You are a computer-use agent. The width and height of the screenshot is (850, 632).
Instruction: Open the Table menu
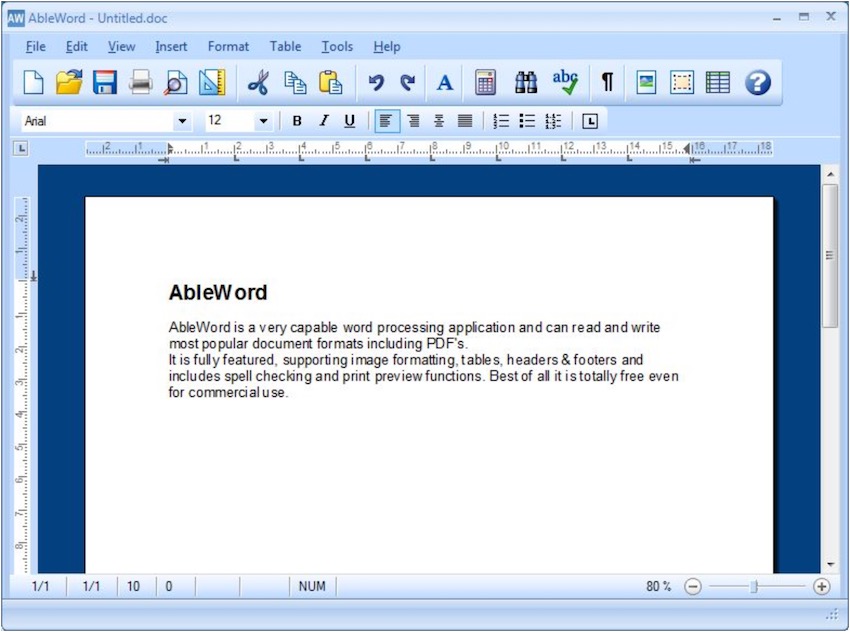coord(285,46)
